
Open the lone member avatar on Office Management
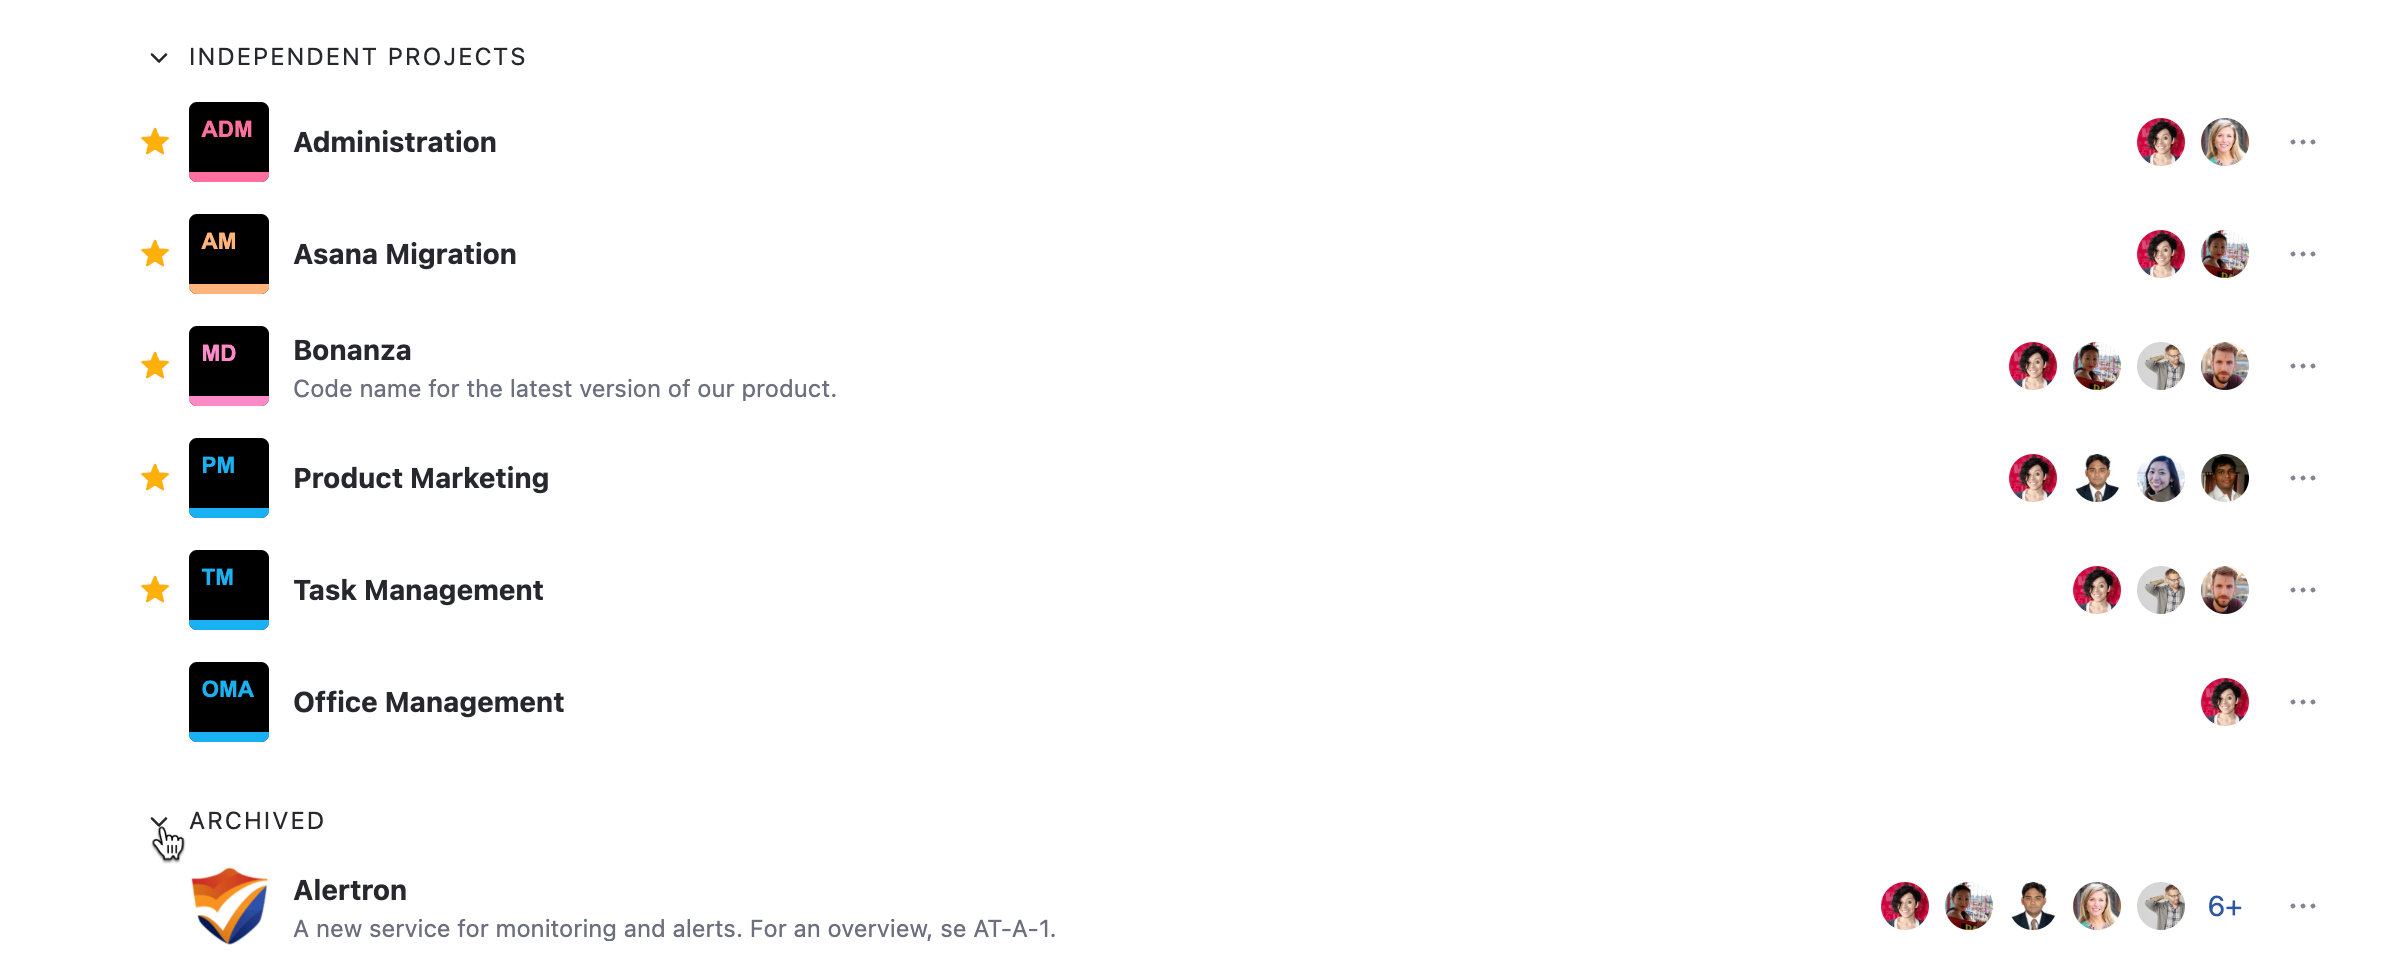pos(2225,701)
